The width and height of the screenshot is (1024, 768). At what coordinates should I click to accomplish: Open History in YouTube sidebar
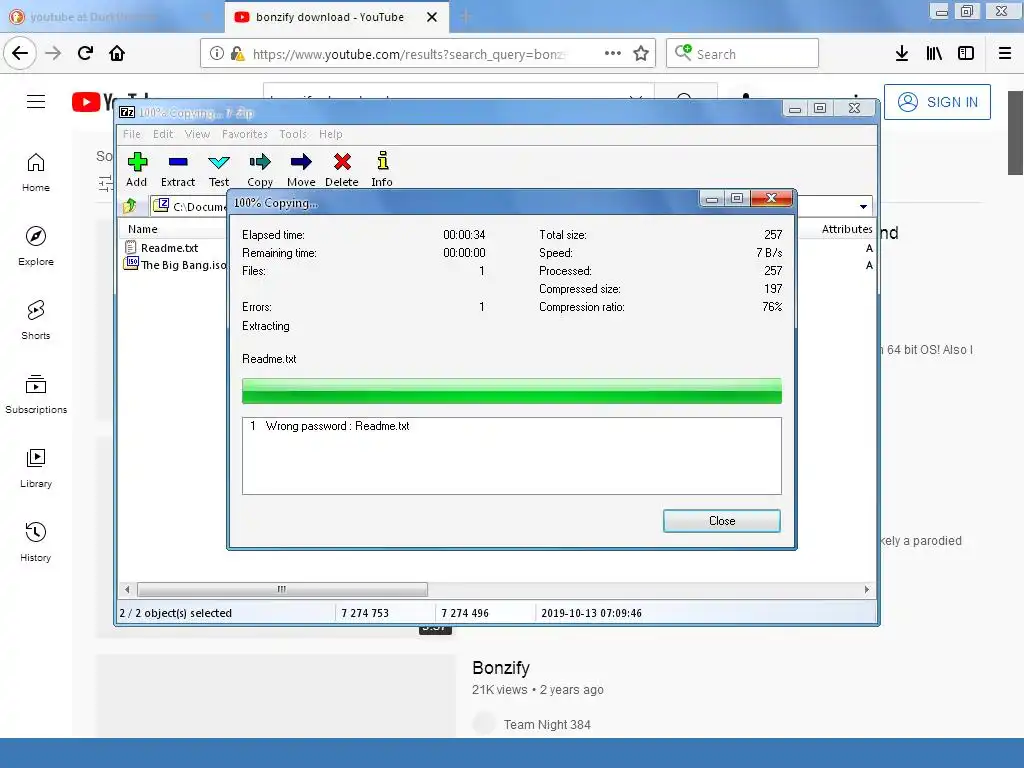pyautogui.click(x=36, y=542)
